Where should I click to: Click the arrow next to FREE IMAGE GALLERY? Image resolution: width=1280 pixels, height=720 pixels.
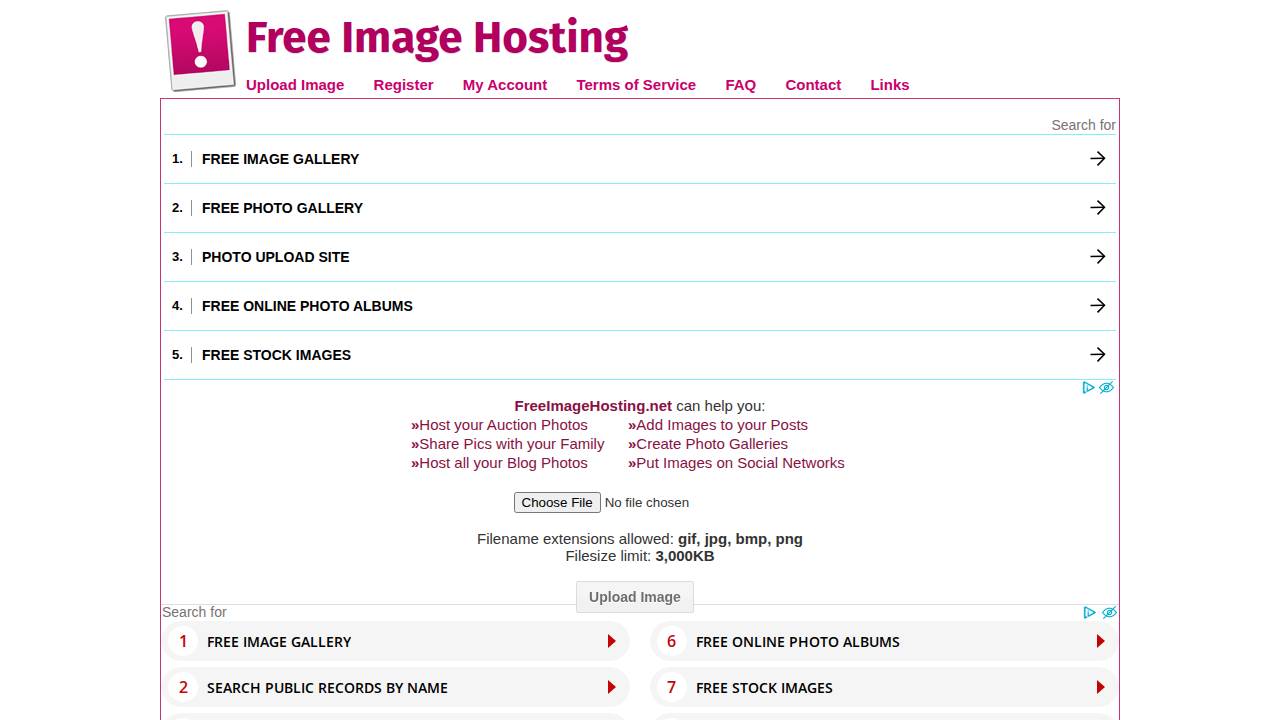(x=1097, y=158)
